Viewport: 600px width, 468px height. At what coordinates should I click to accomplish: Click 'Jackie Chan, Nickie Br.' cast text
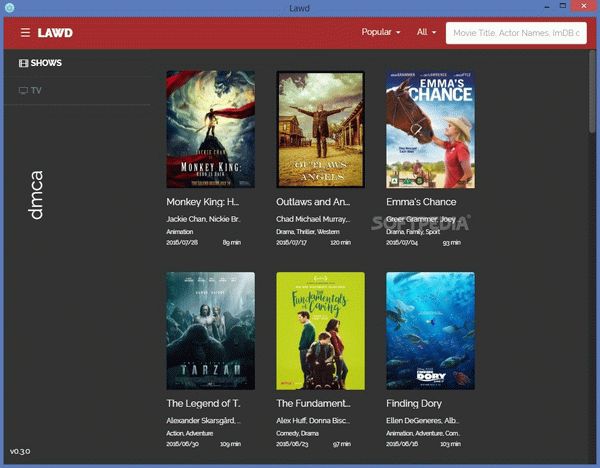pyautogui.click(x=203, y=219)
